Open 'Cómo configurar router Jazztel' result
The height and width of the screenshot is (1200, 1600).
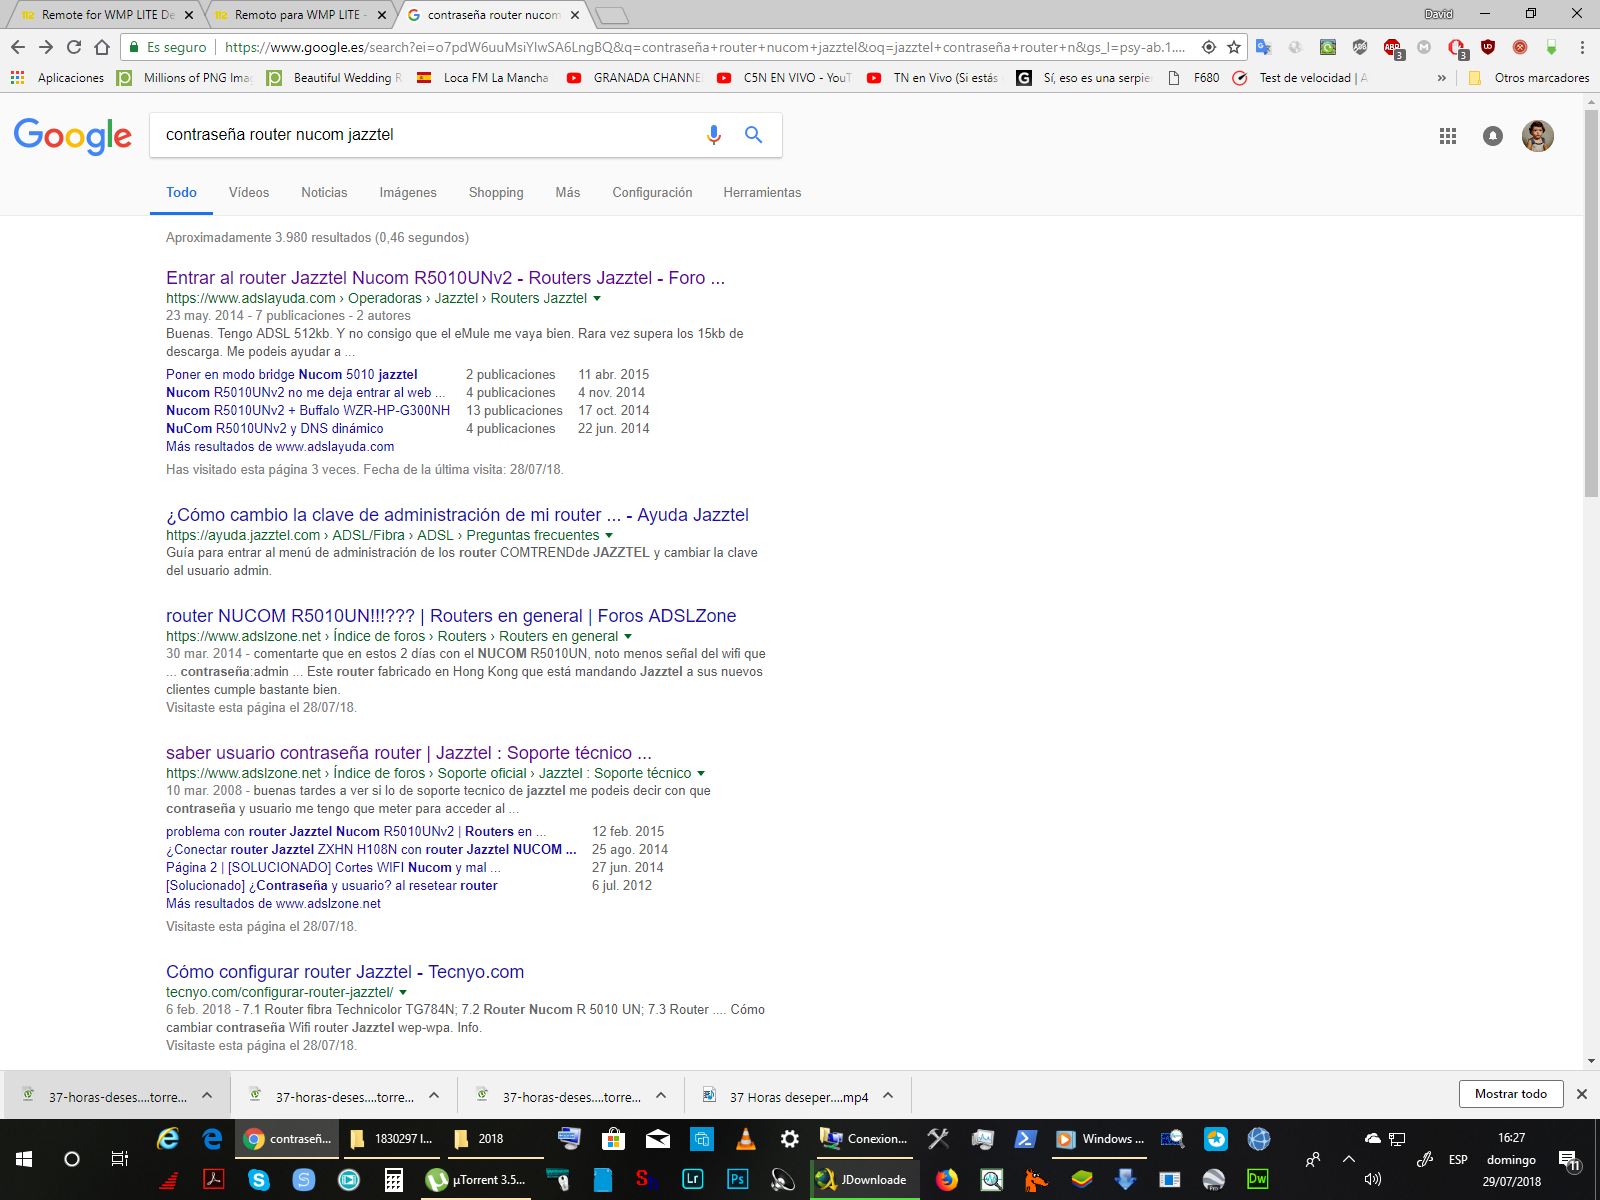pyautogui.click(x=344, y=972)
